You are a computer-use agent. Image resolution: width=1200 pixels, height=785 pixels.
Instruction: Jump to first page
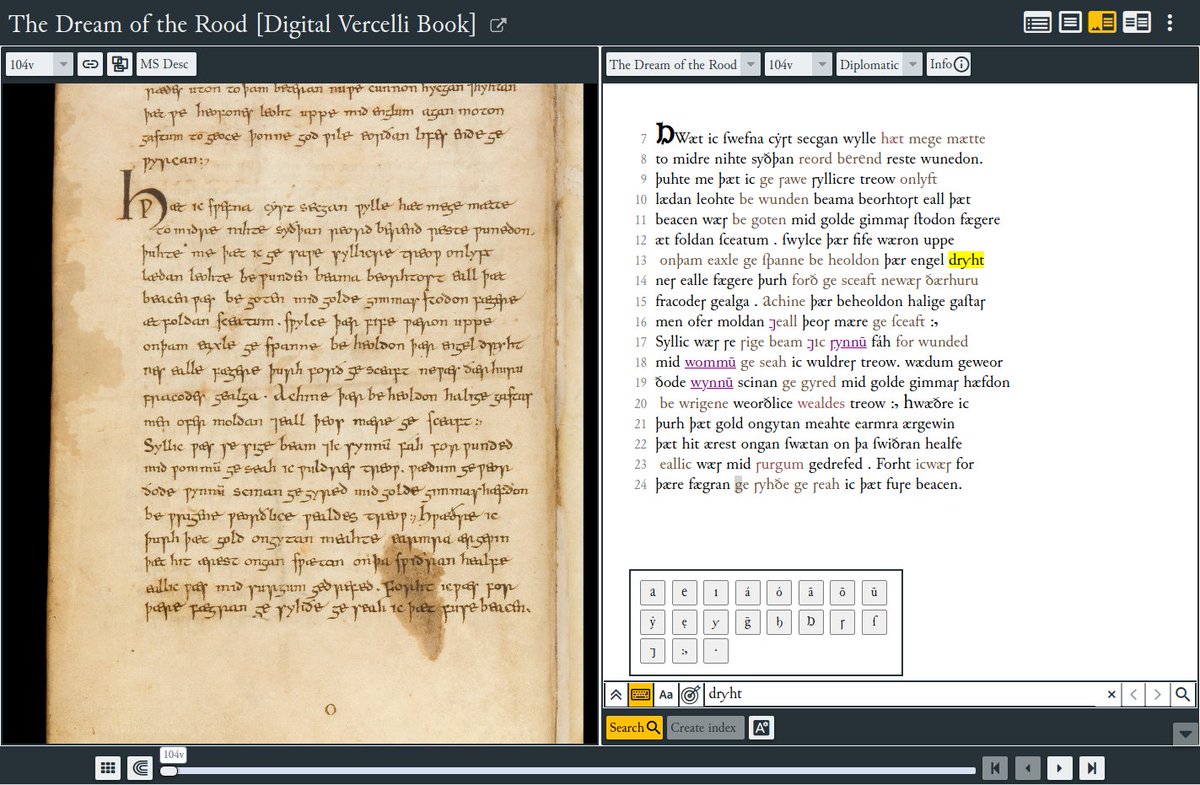pos(994,768)
